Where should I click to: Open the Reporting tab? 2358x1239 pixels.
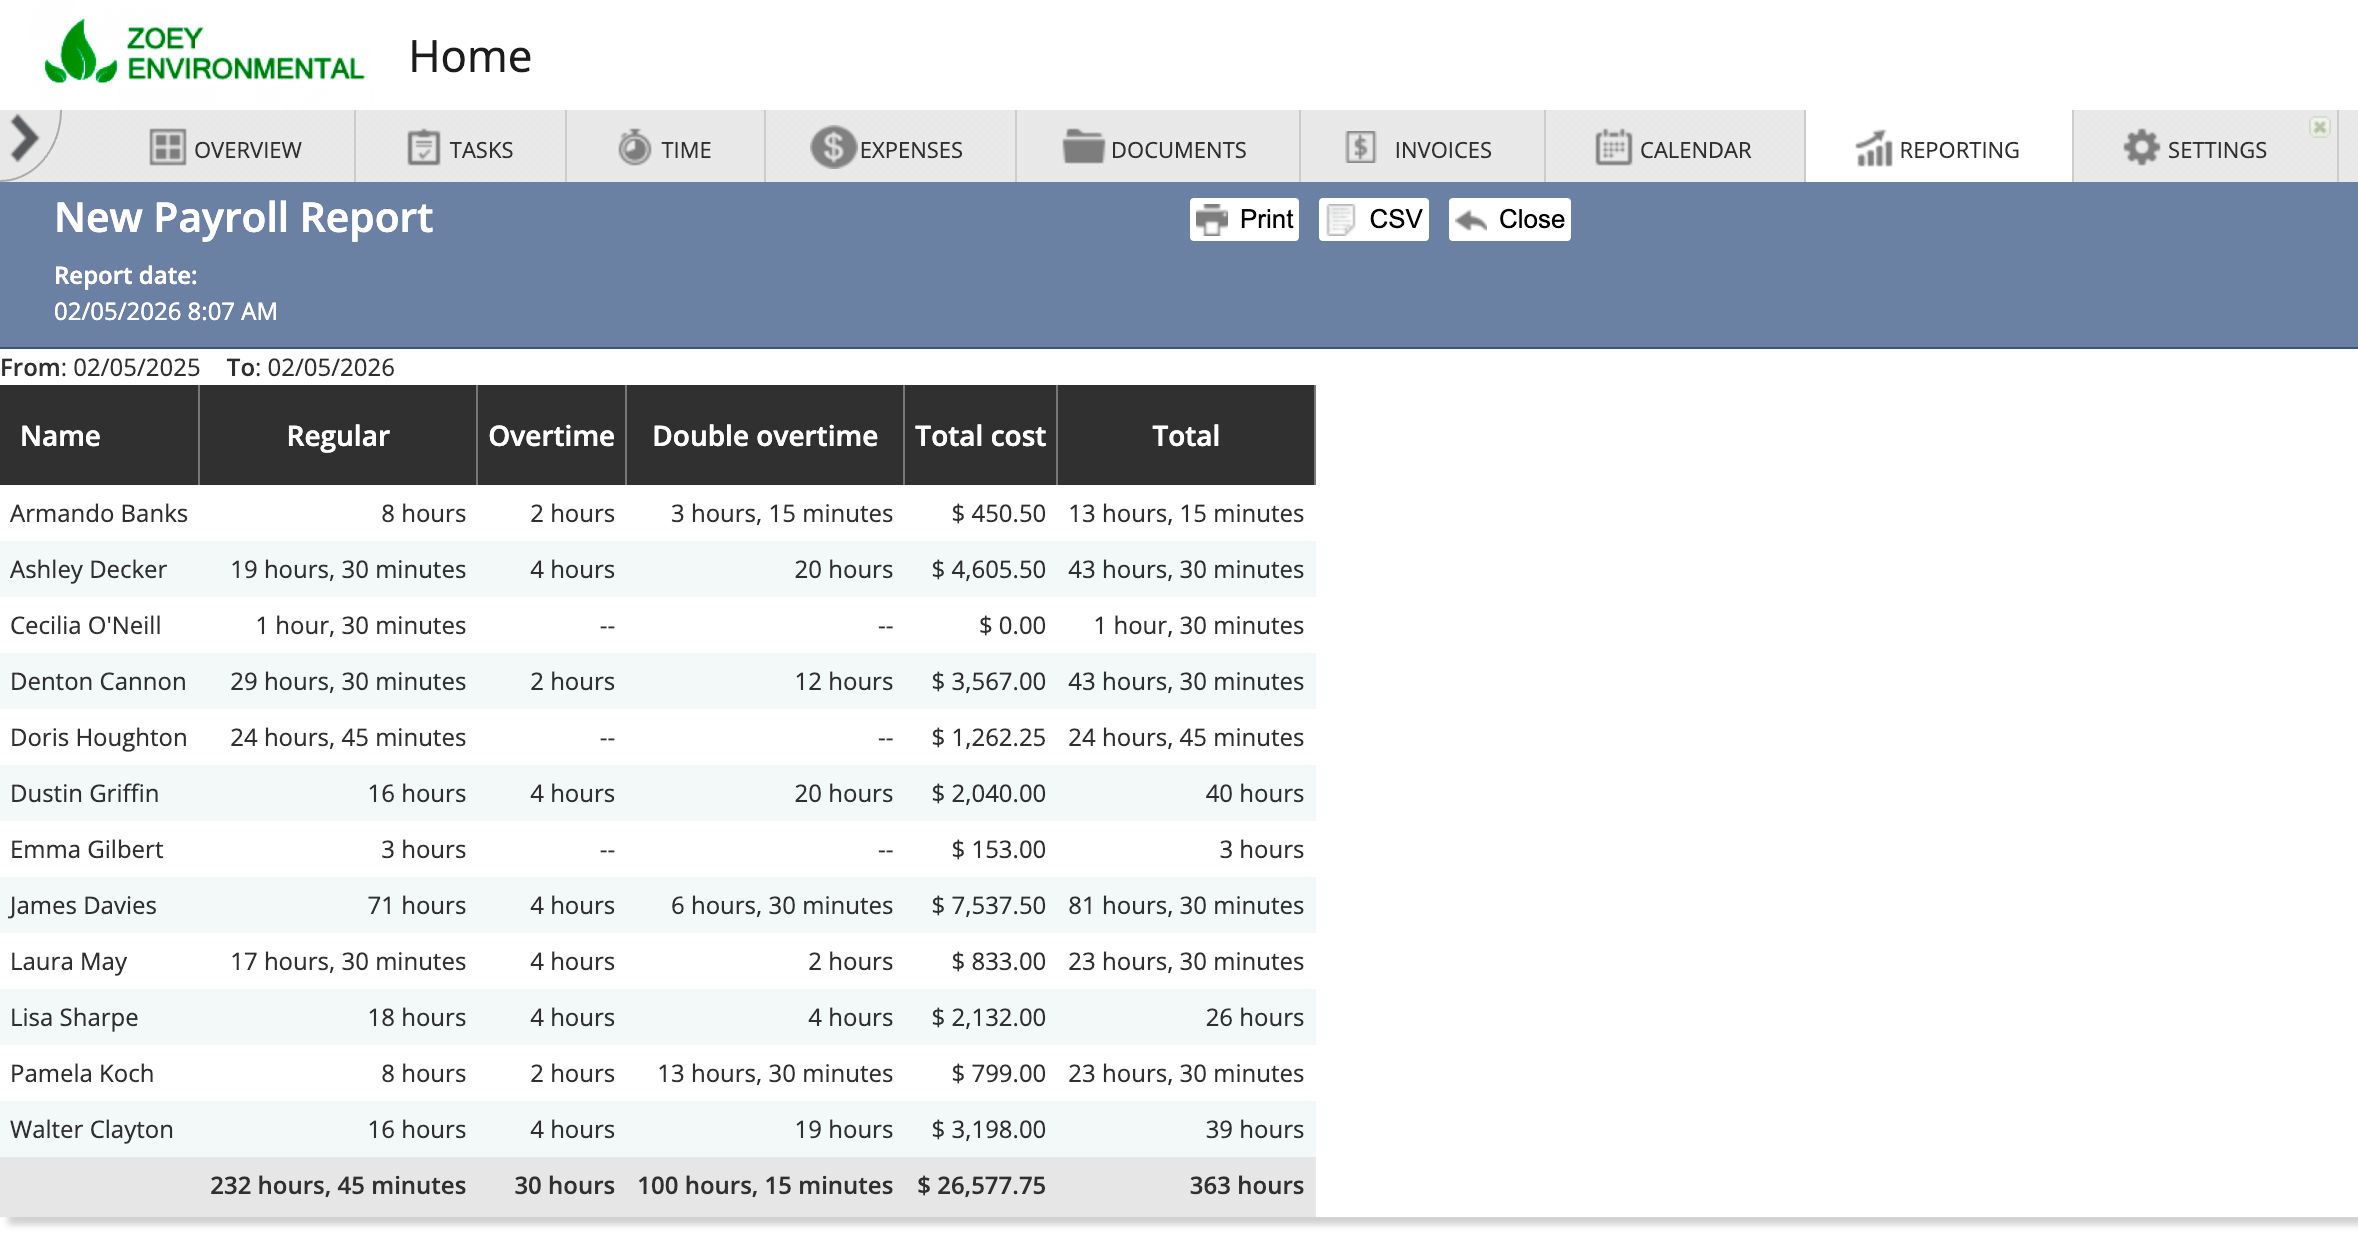click(1958, 150)
